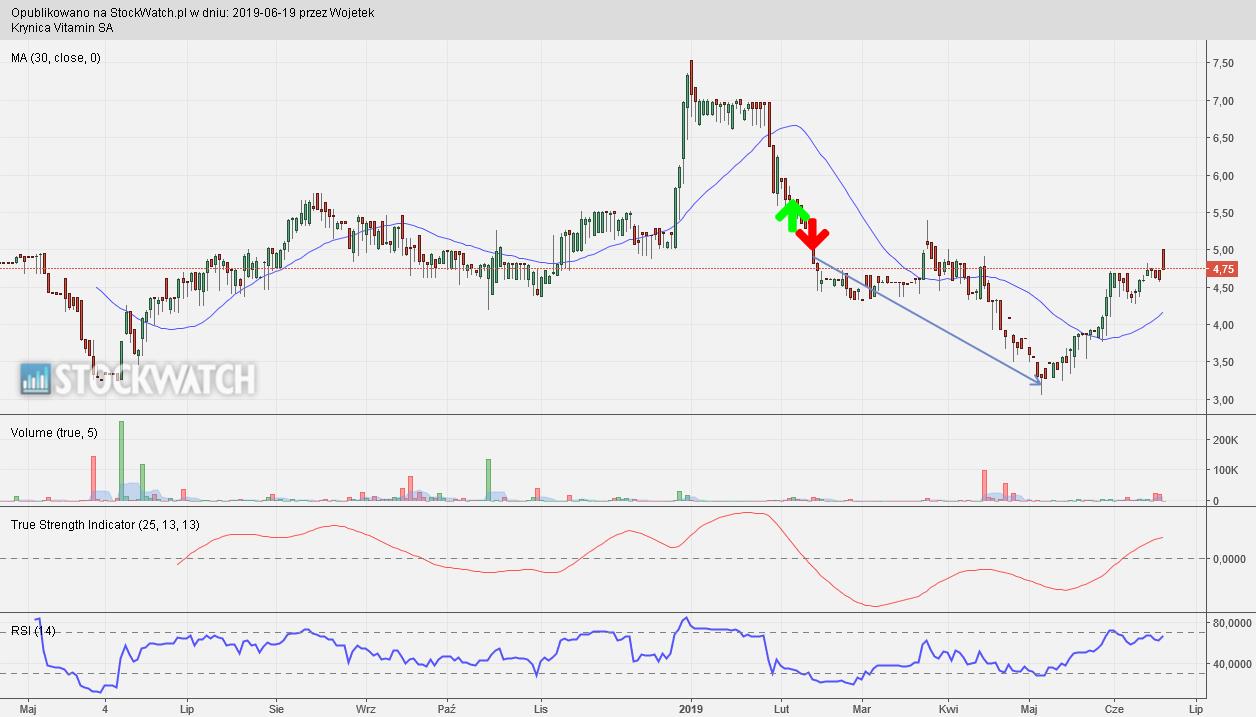Click the 'RSI (14)' indicator label
Viewport: 1256px width, 717px height.
coord(33,630)
